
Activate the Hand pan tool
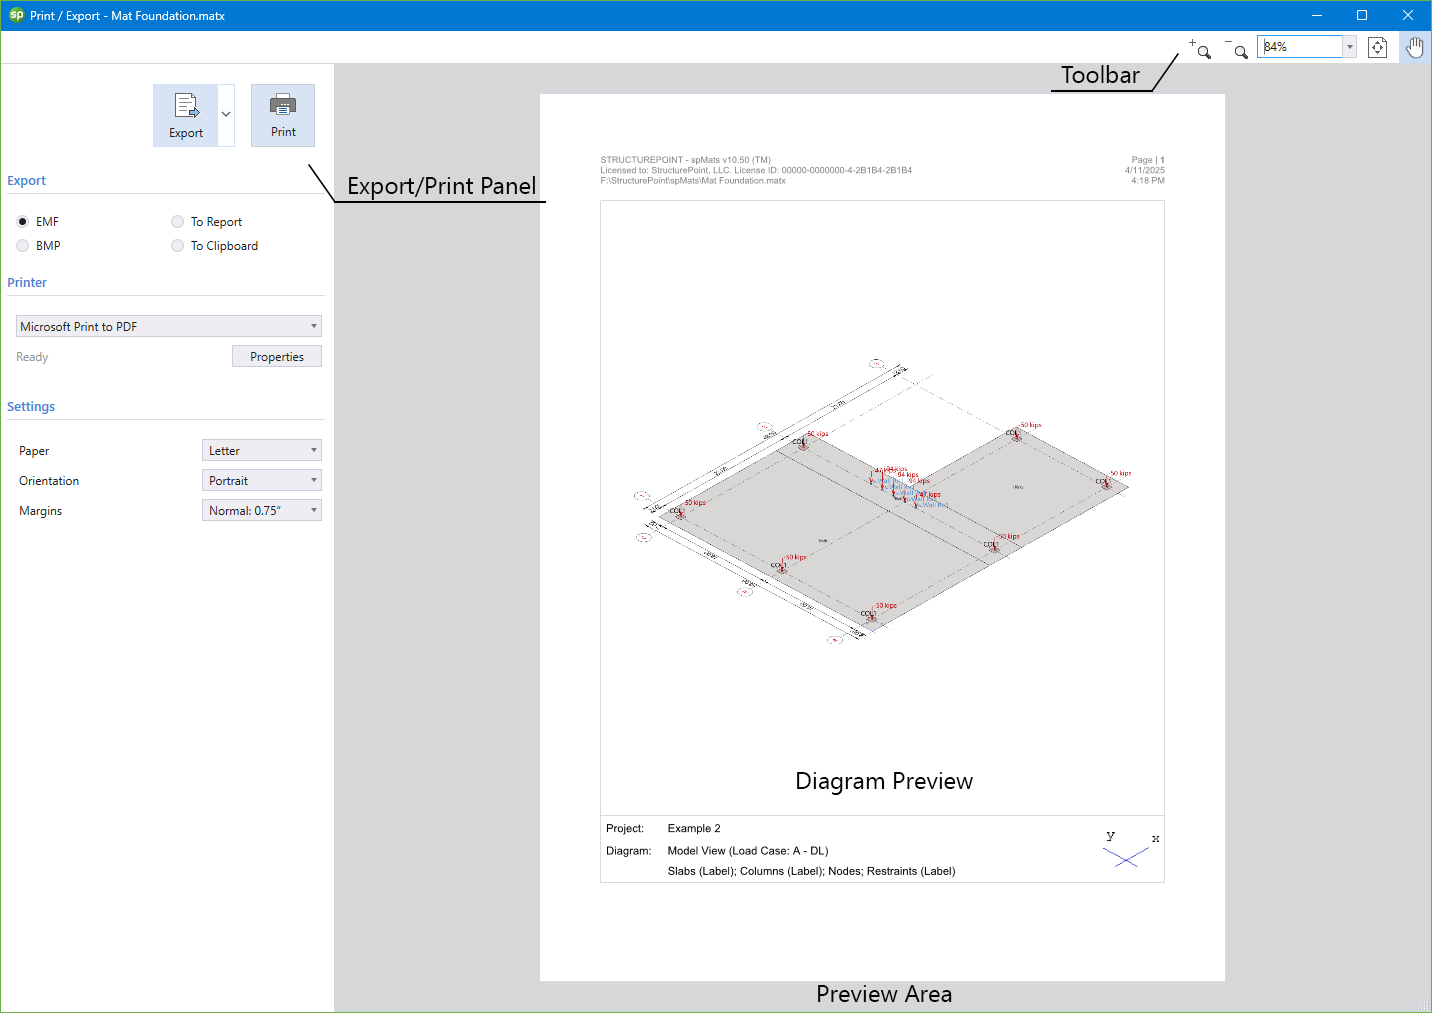[1414, 46]
